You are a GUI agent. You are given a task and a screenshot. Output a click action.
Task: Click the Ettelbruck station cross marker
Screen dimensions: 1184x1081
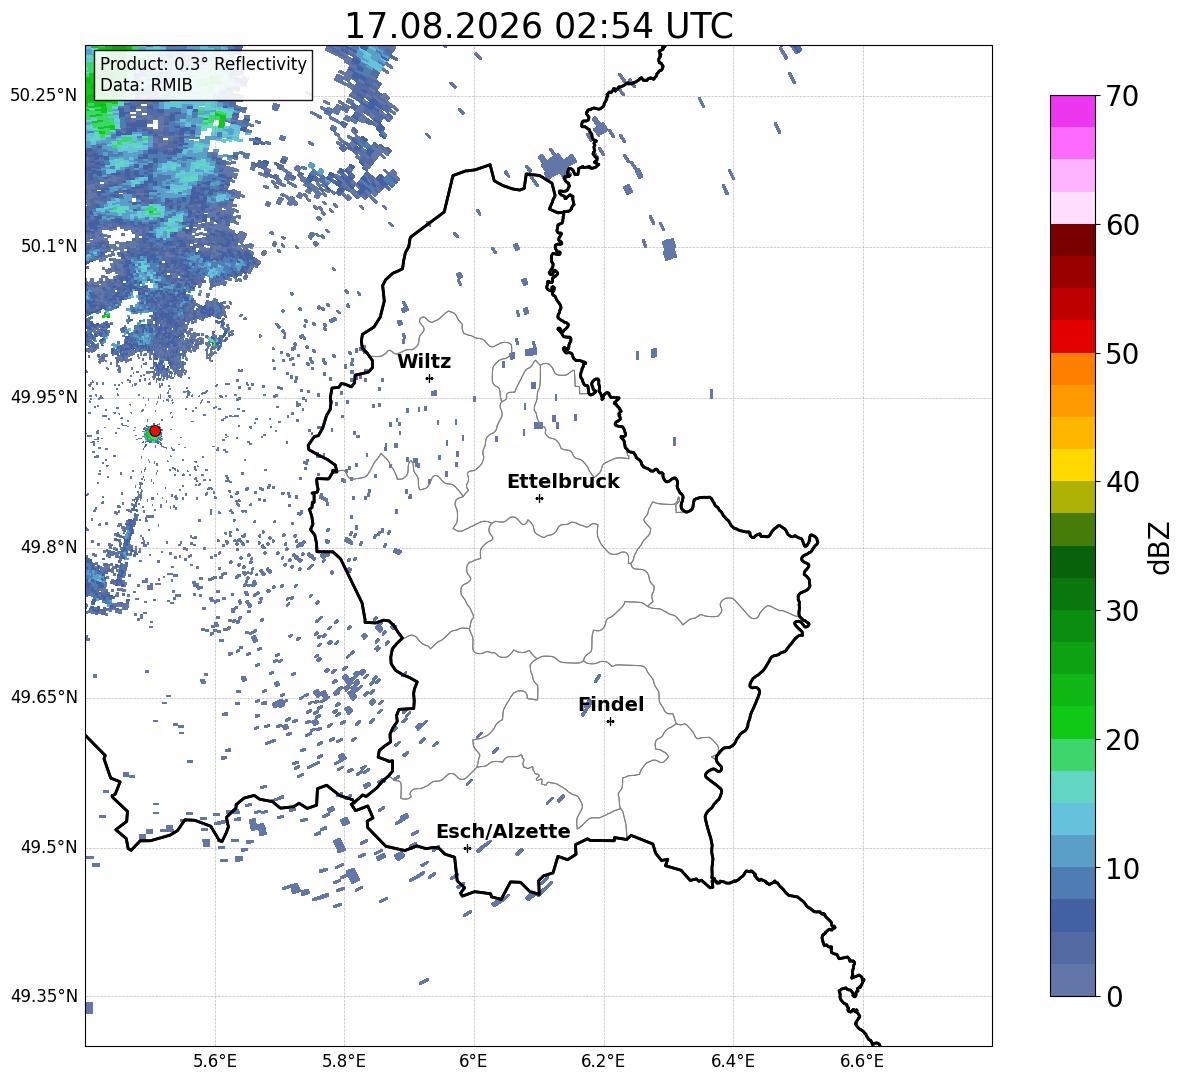point(539,498)
